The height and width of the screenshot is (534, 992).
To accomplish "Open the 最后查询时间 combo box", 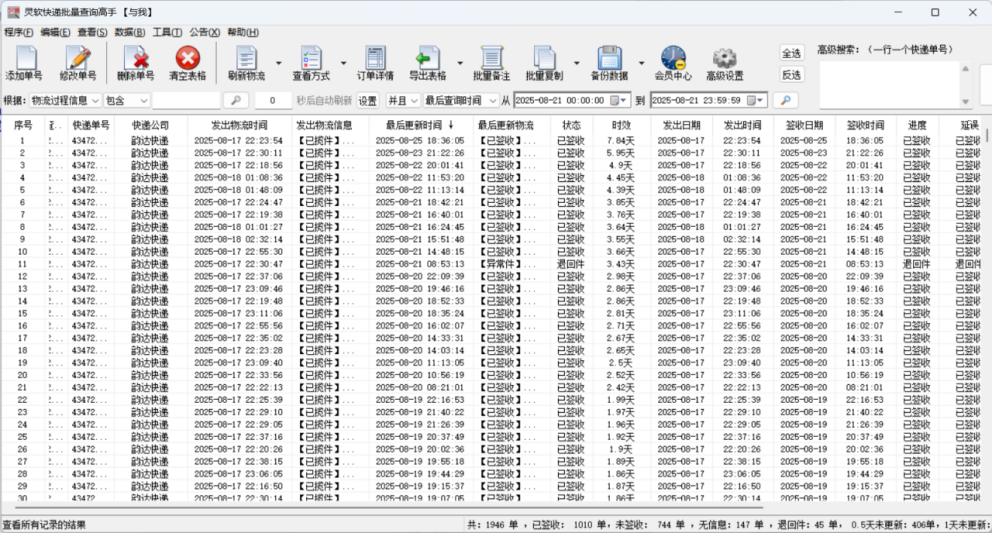I will [x=461, y=101].
